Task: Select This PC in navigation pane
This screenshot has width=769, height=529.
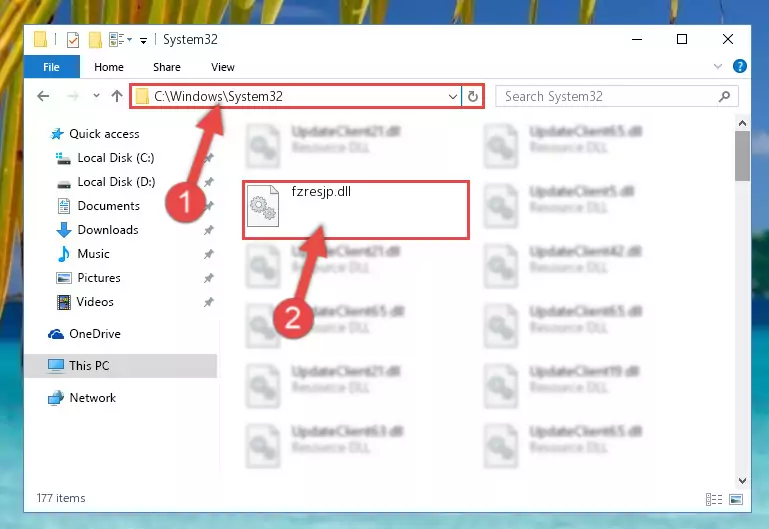Action: (120, 366)
